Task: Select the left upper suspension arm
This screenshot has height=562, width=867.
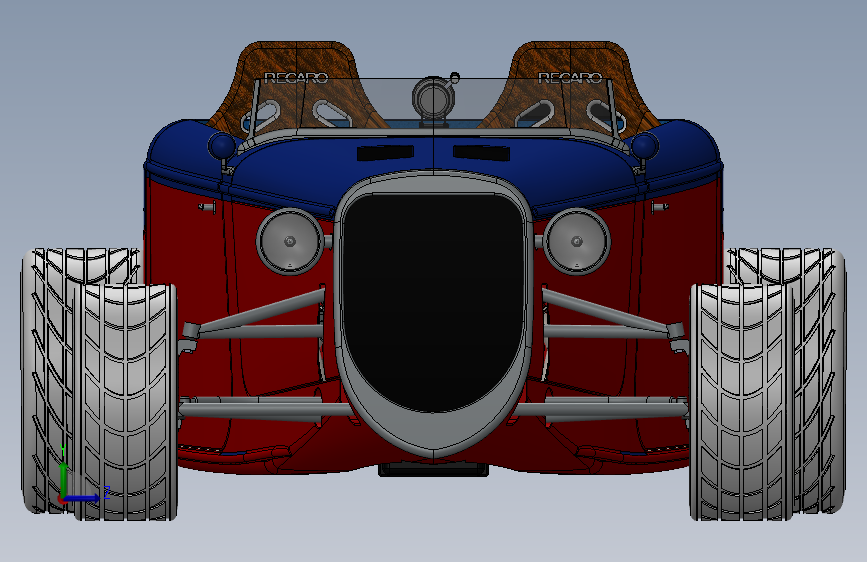Action: point(260,313)
